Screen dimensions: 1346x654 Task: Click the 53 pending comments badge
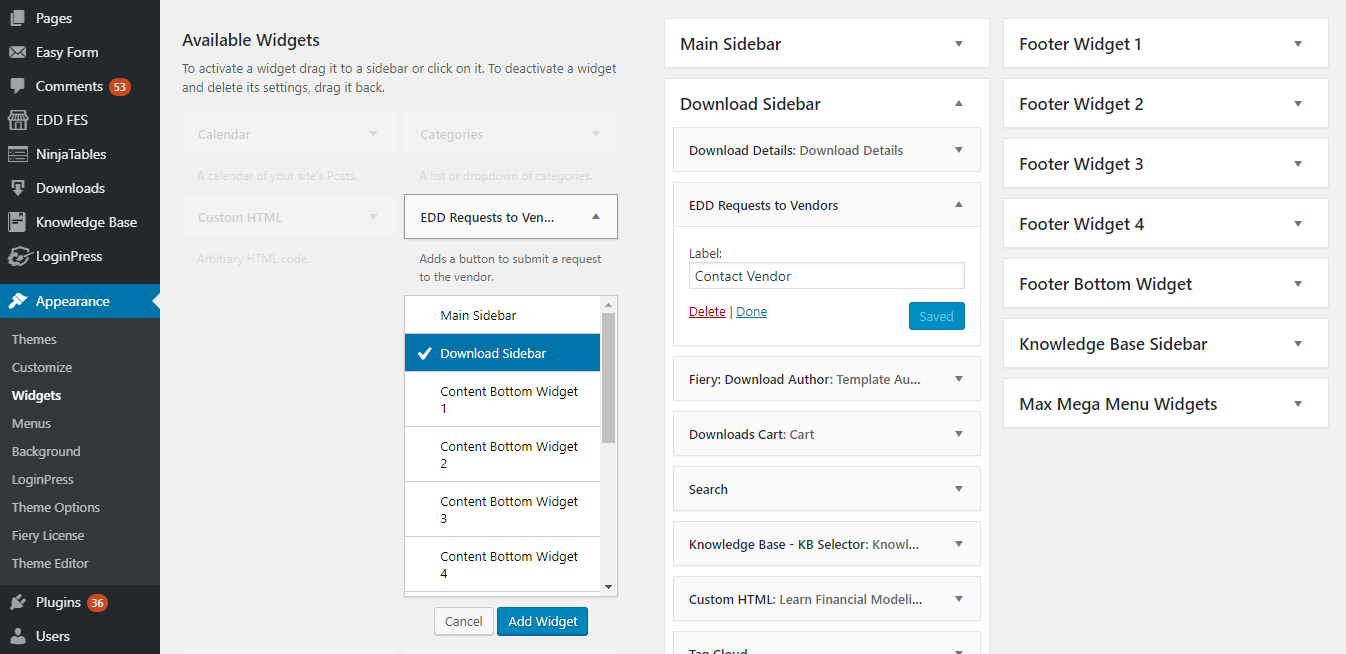point(120,87)
